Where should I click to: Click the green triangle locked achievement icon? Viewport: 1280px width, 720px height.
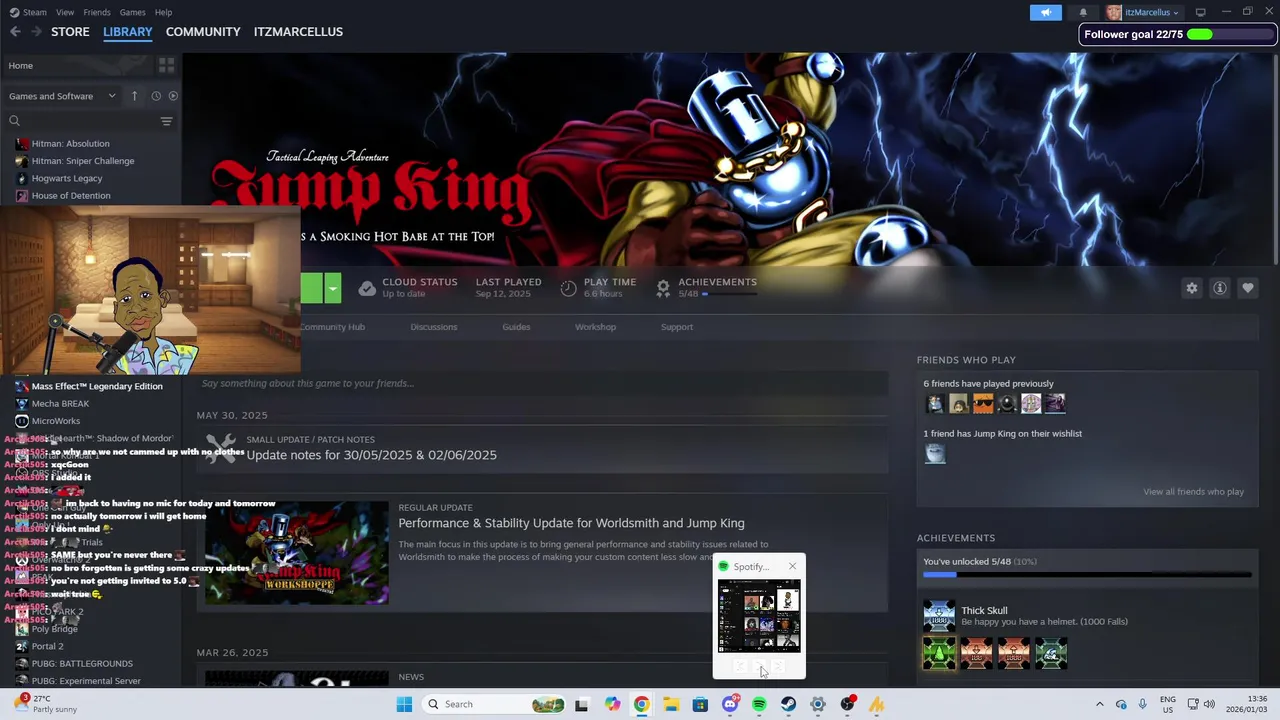tap(939, 653)
